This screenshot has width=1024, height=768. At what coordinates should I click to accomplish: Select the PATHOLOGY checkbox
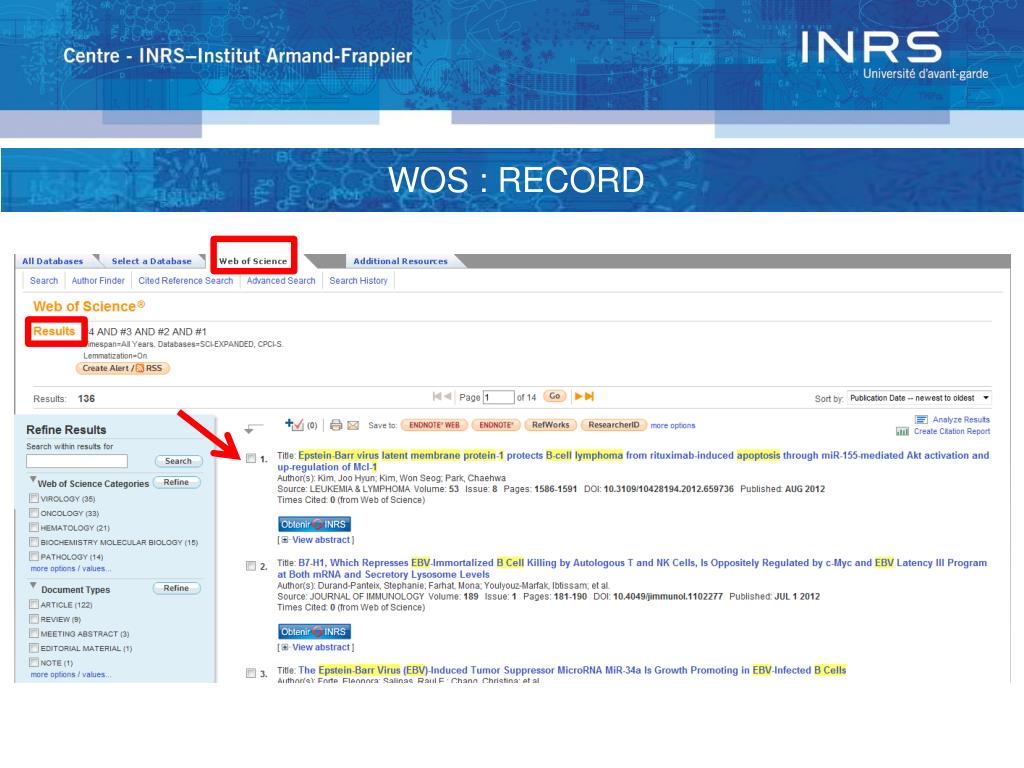[34, 556]
